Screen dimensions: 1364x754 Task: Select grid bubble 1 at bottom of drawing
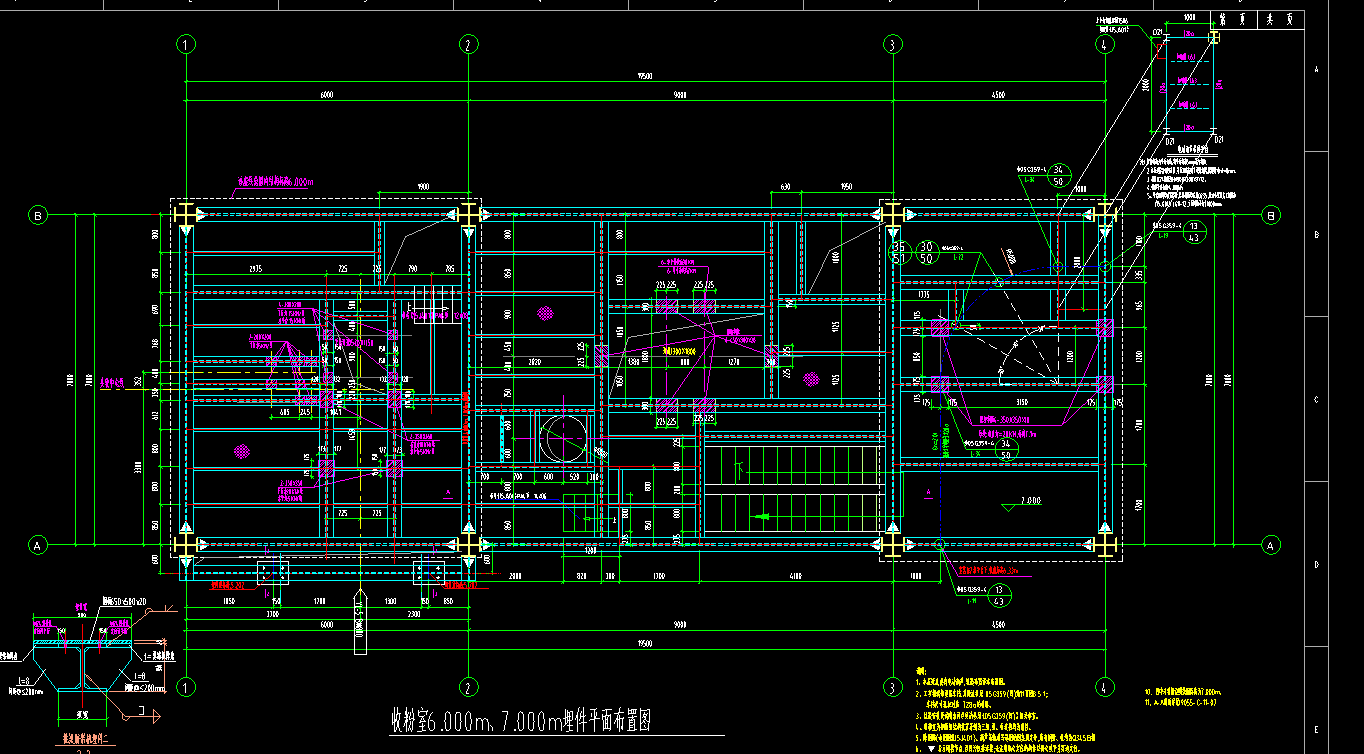click(x=185, y=687)
